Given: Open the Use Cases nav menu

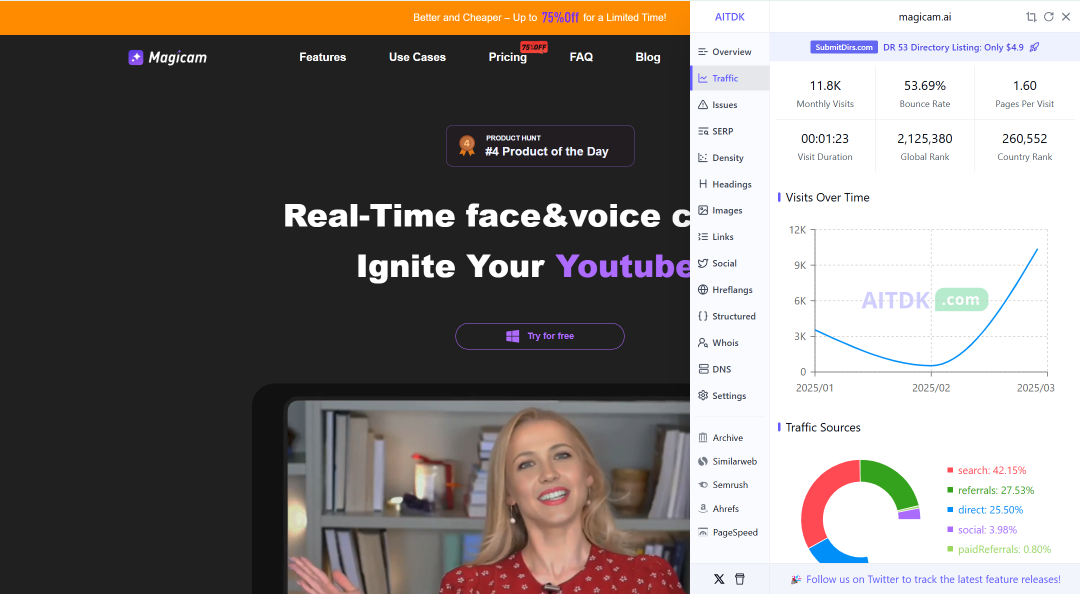Looking at the screenshot, I should pyautogui.click(x=417, y=57).
